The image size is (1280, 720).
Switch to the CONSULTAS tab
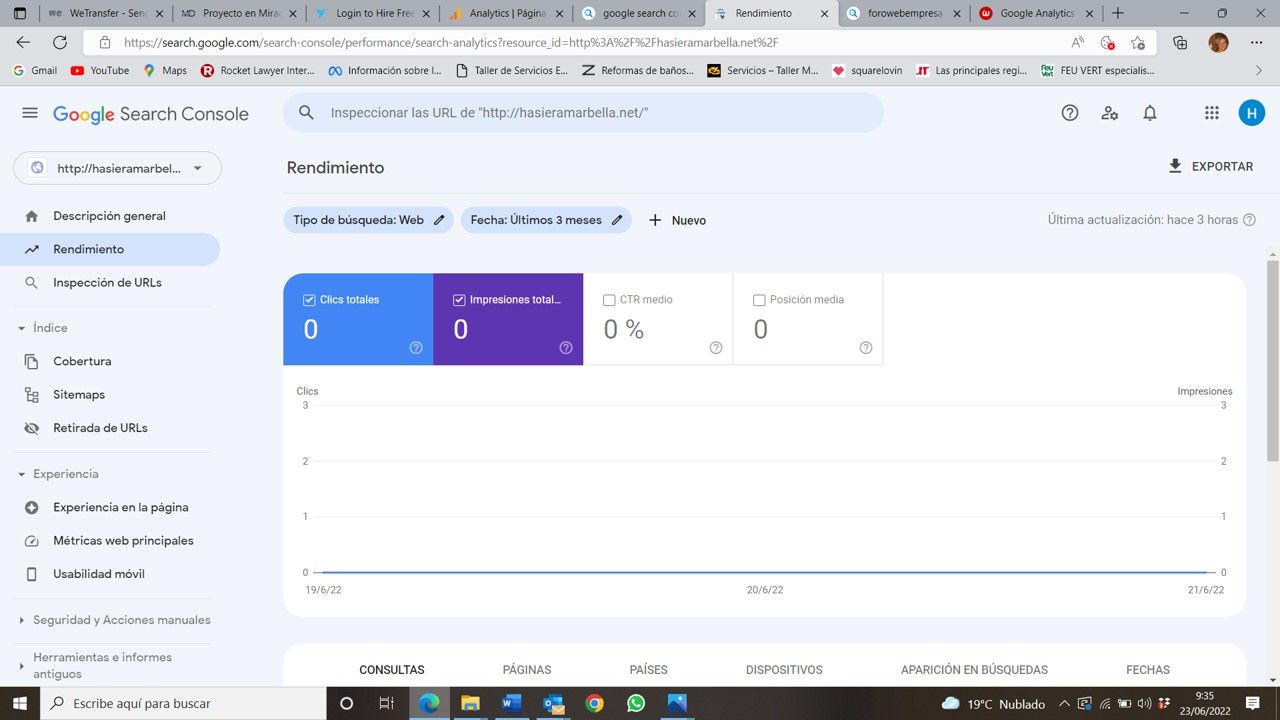[x=392, y=670]
